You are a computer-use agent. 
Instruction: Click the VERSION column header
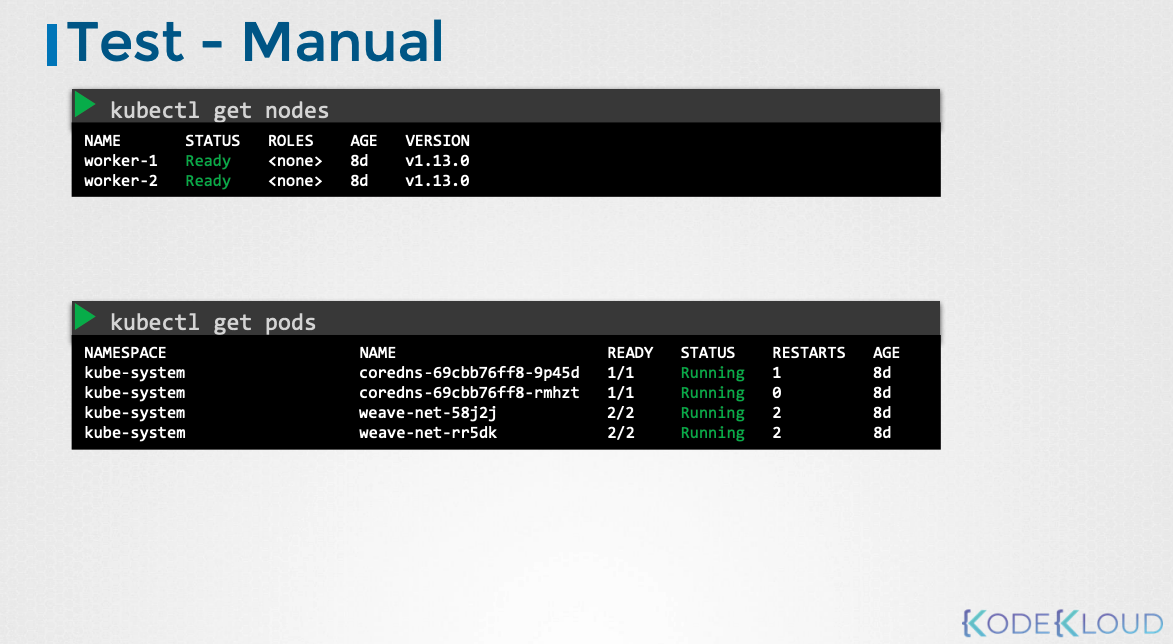click(438, 141)
